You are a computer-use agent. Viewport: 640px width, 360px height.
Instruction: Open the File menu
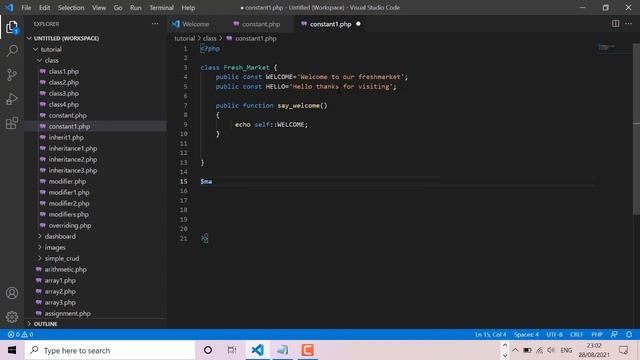26,8
